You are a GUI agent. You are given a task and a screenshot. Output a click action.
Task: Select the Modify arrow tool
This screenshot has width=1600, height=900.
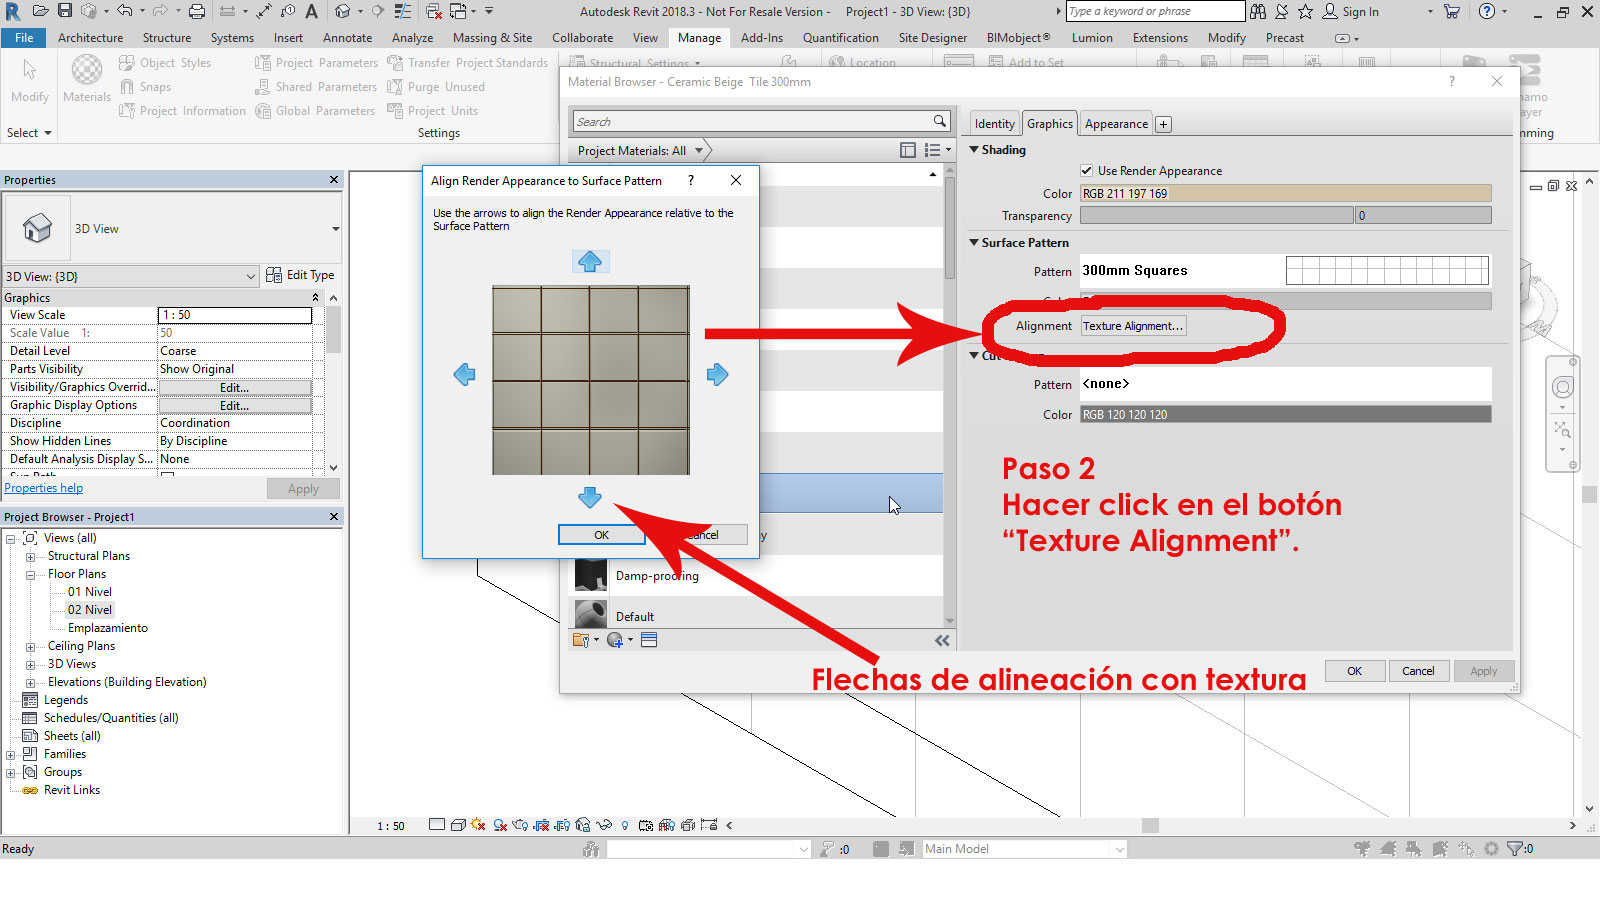[29, 78]
